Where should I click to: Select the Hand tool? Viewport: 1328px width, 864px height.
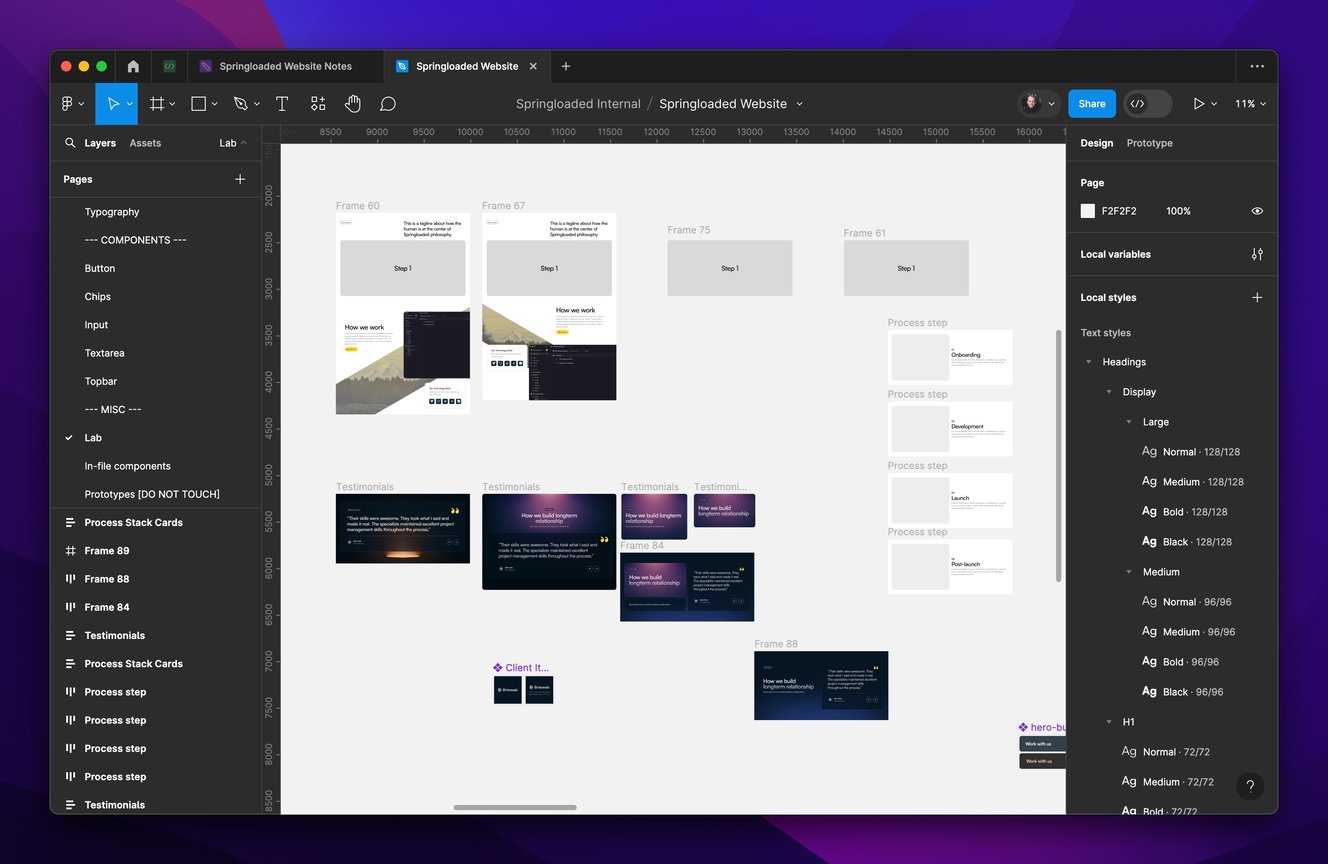pos(353,104)
